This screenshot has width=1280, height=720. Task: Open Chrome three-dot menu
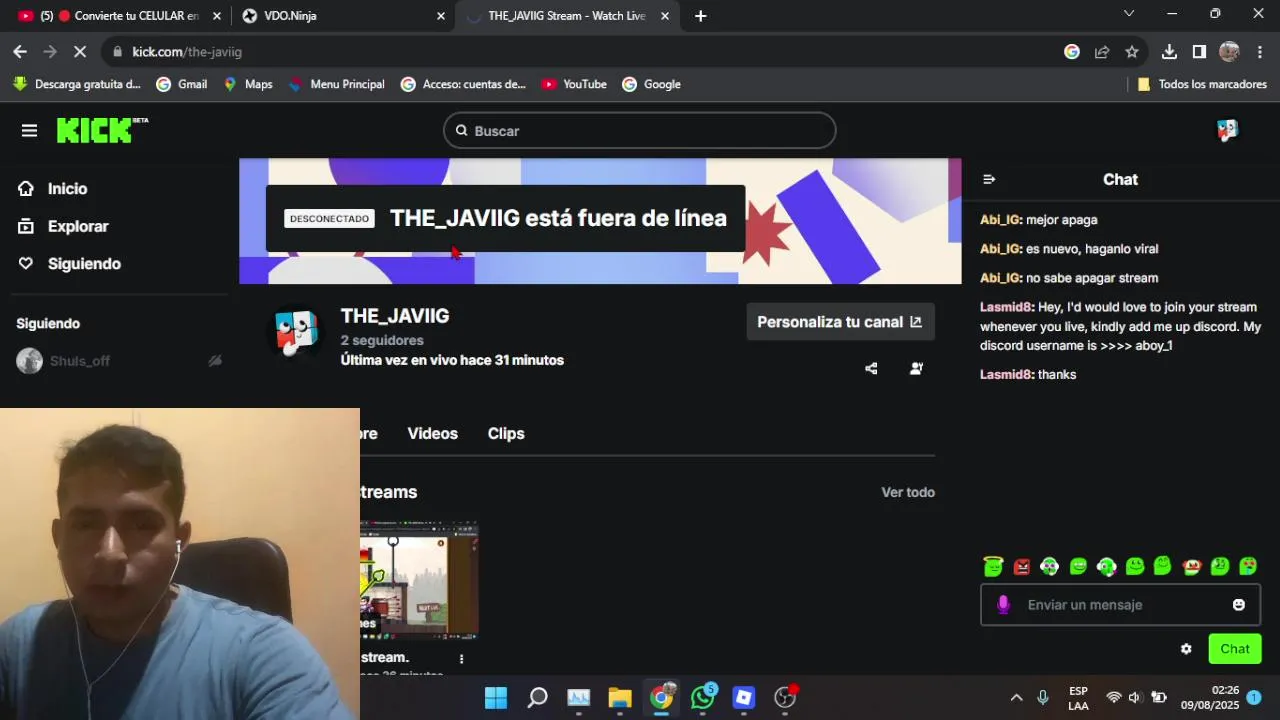click(x=1260, y=52)
